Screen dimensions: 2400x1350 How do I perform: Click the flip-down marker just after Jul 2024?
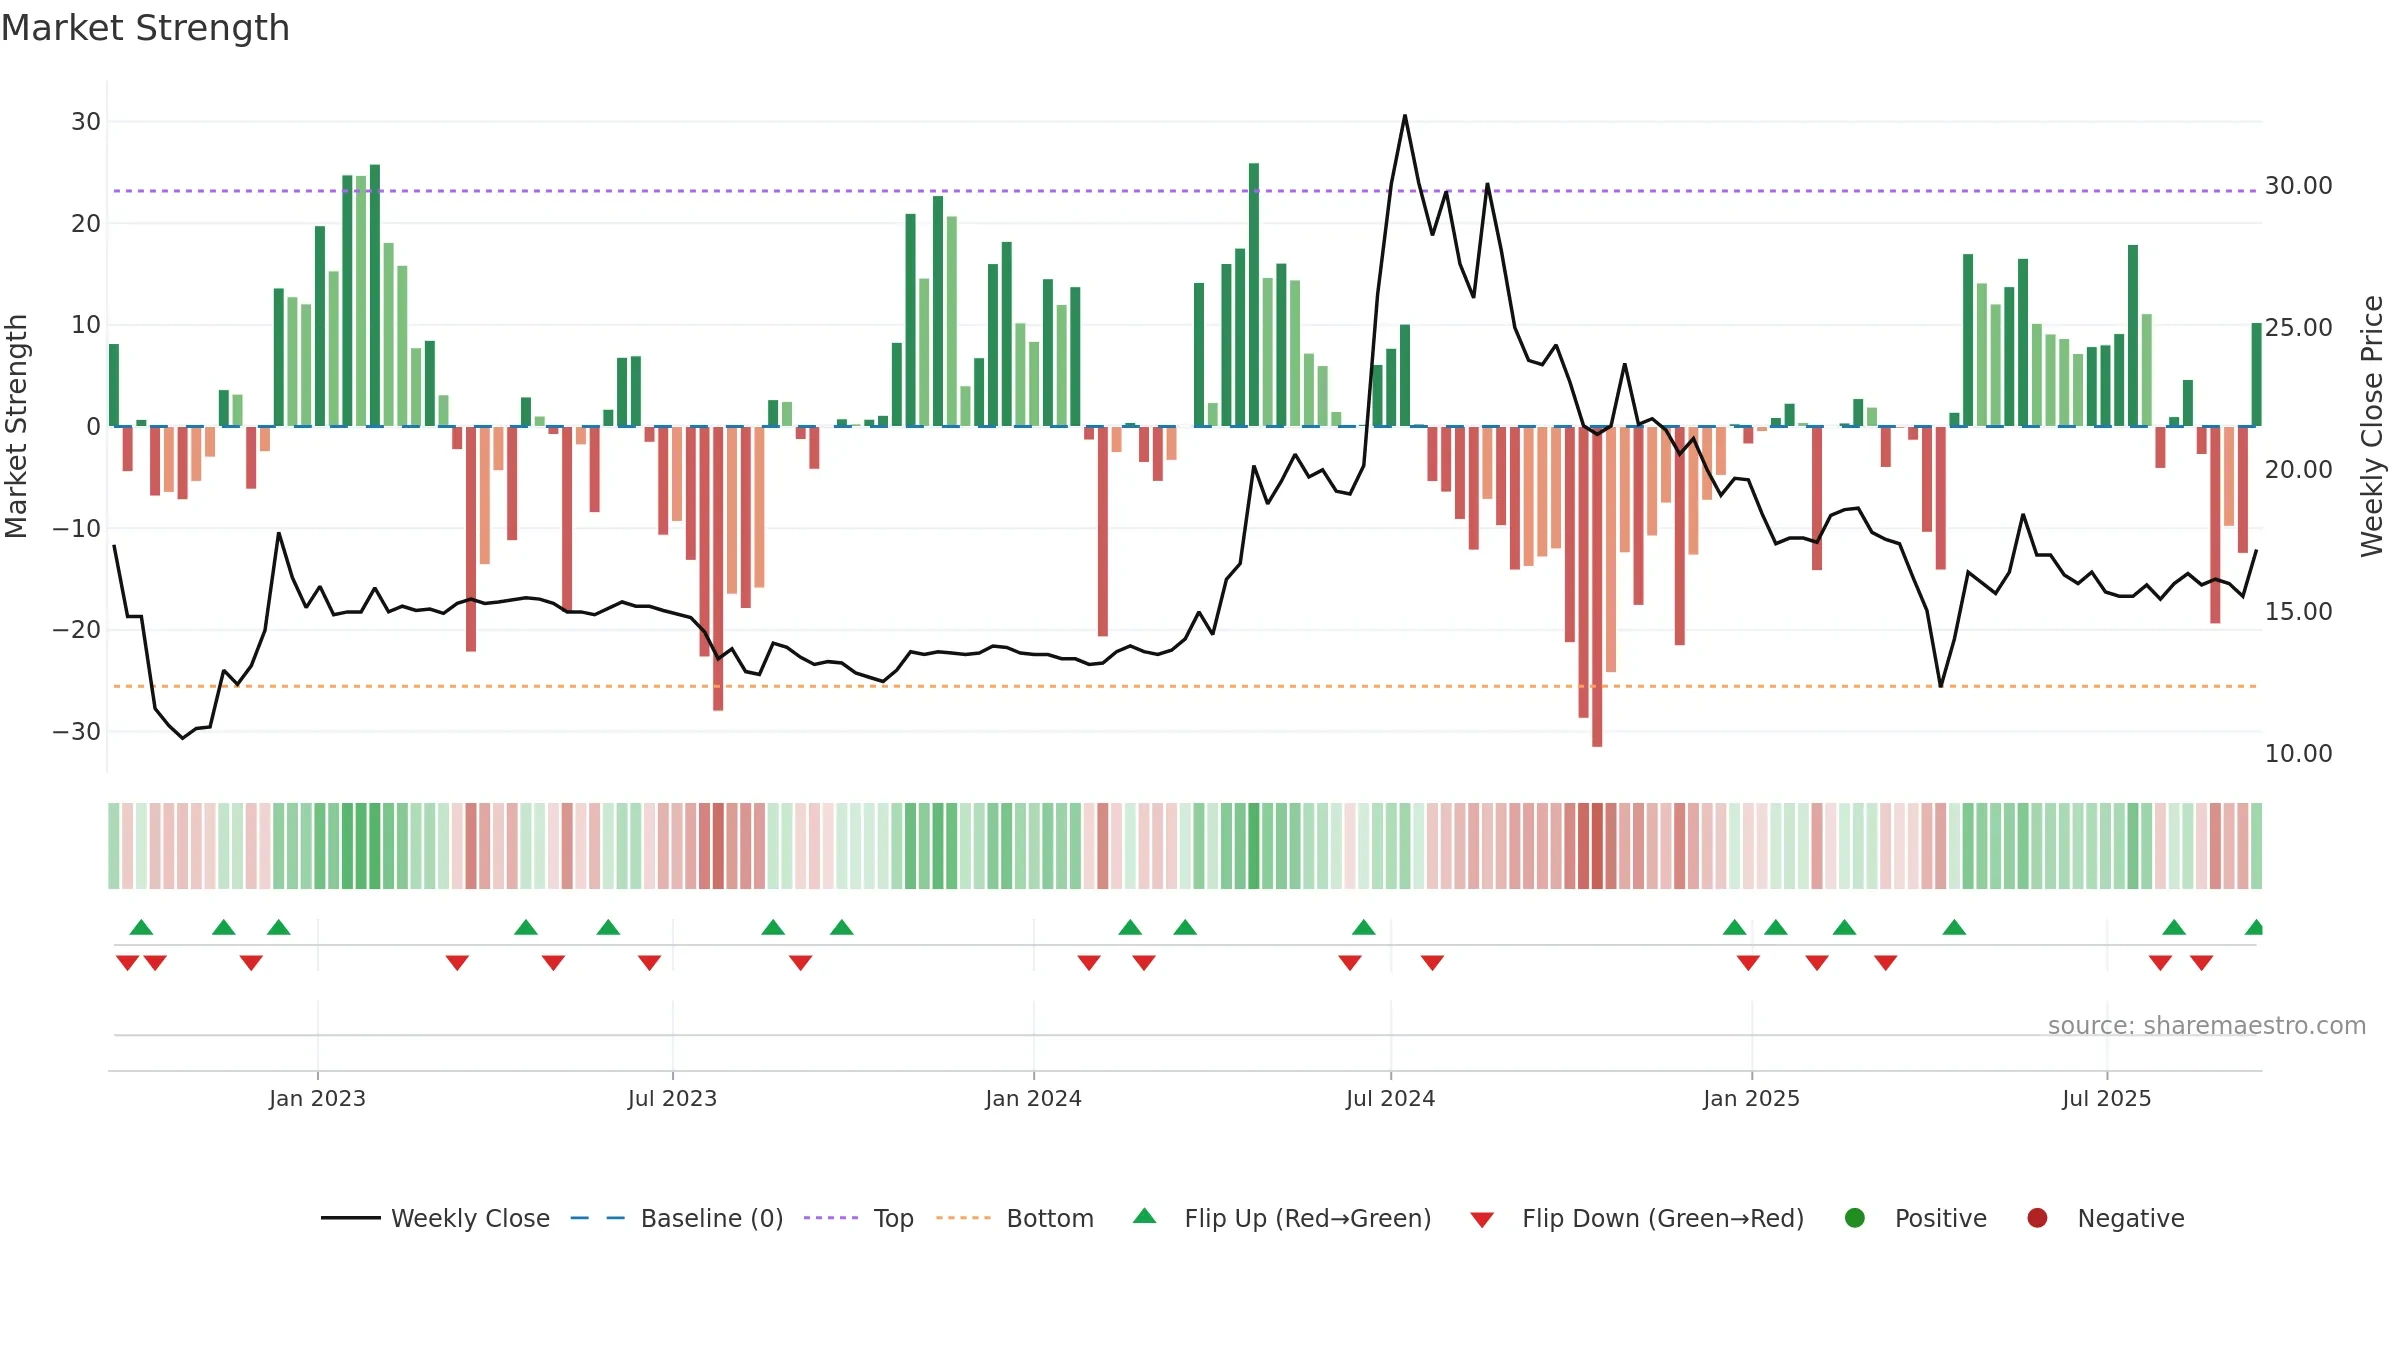point(1432,963)
